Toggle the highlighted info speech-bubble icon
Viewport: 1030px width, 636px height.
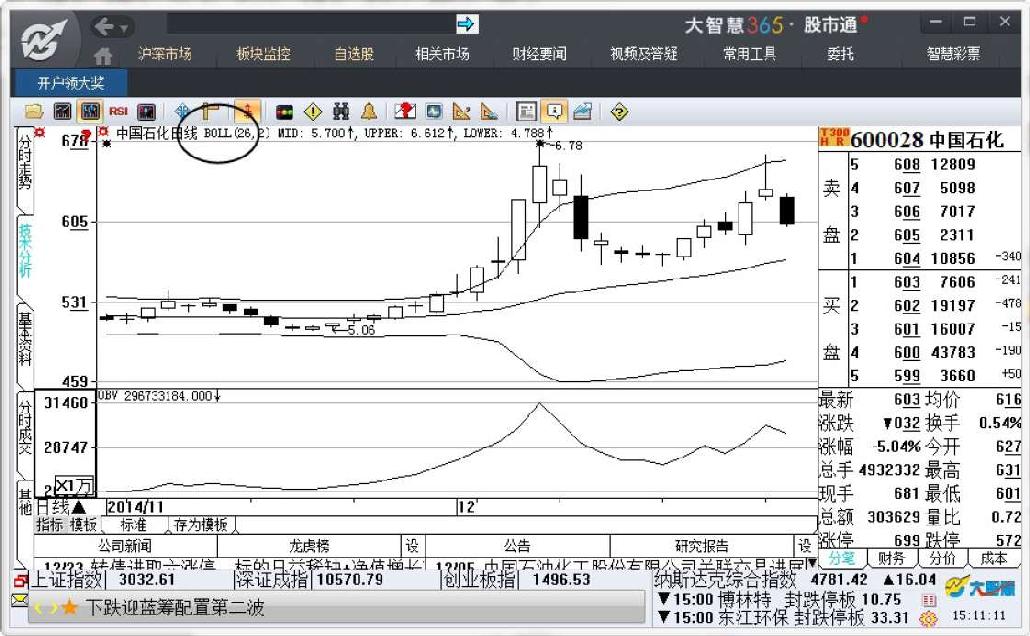[554, 112]
